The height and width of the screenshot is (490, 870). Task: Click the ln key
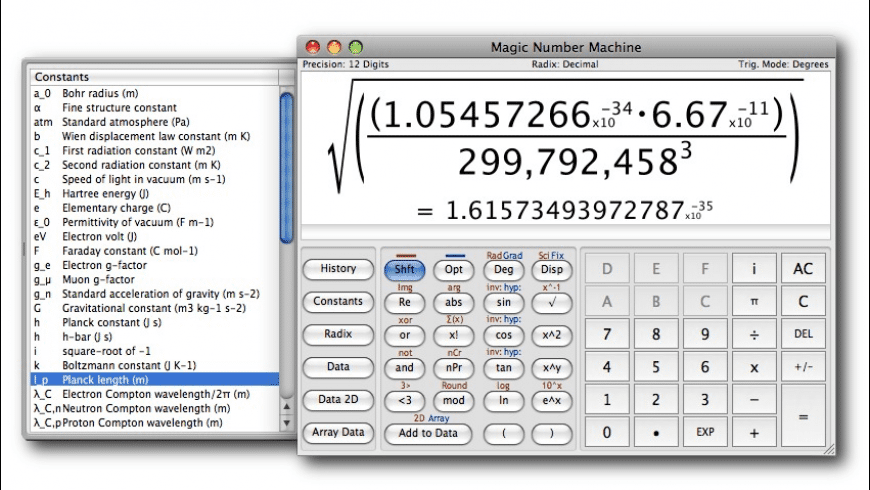pyautogui.click(x=503, y=401)
